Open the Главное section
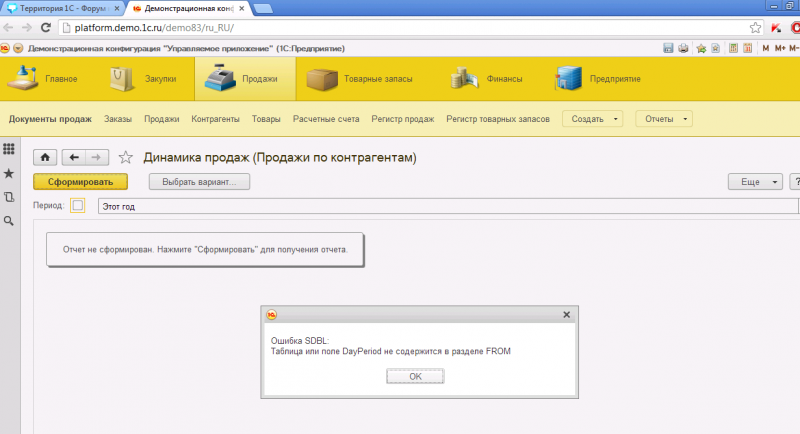 coord(43,79)
